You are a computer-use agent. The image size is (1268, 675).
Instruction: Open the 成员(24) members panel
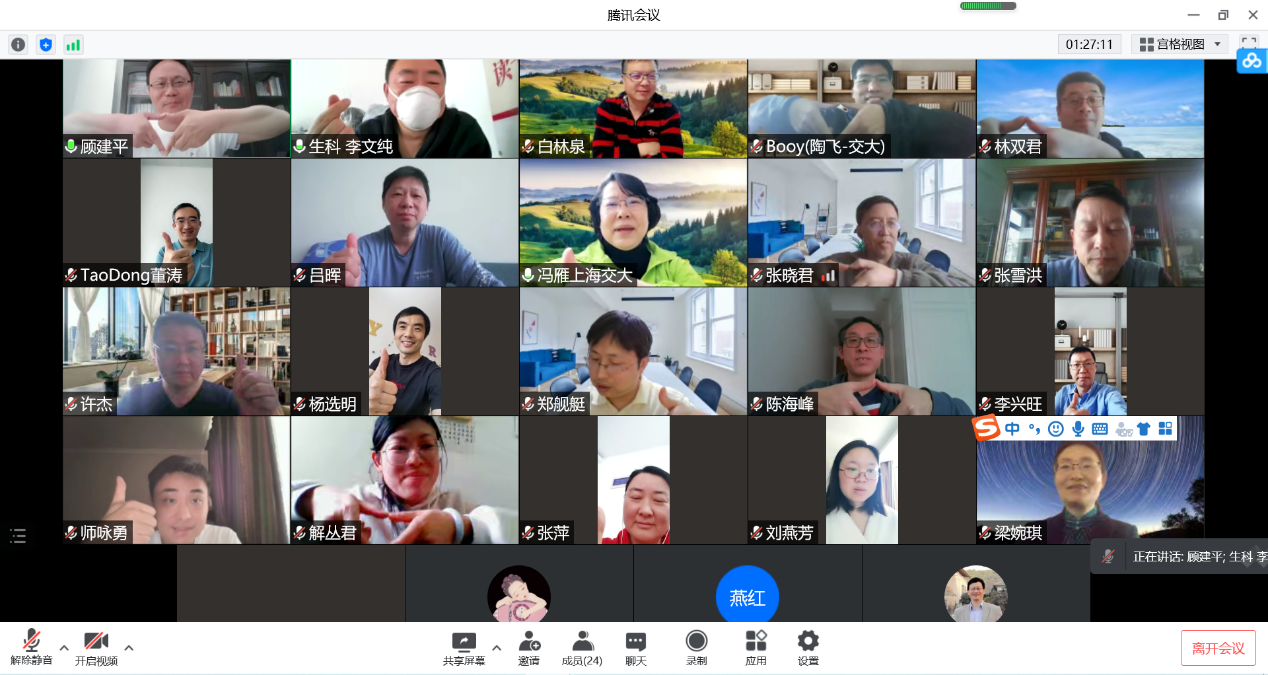tap(582, 642)
